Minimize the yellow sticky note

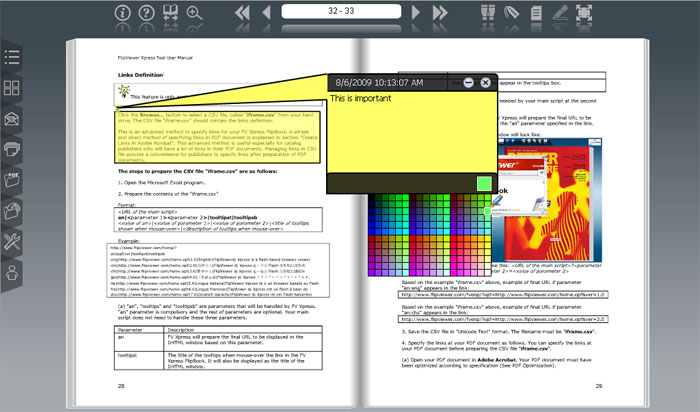467,82
